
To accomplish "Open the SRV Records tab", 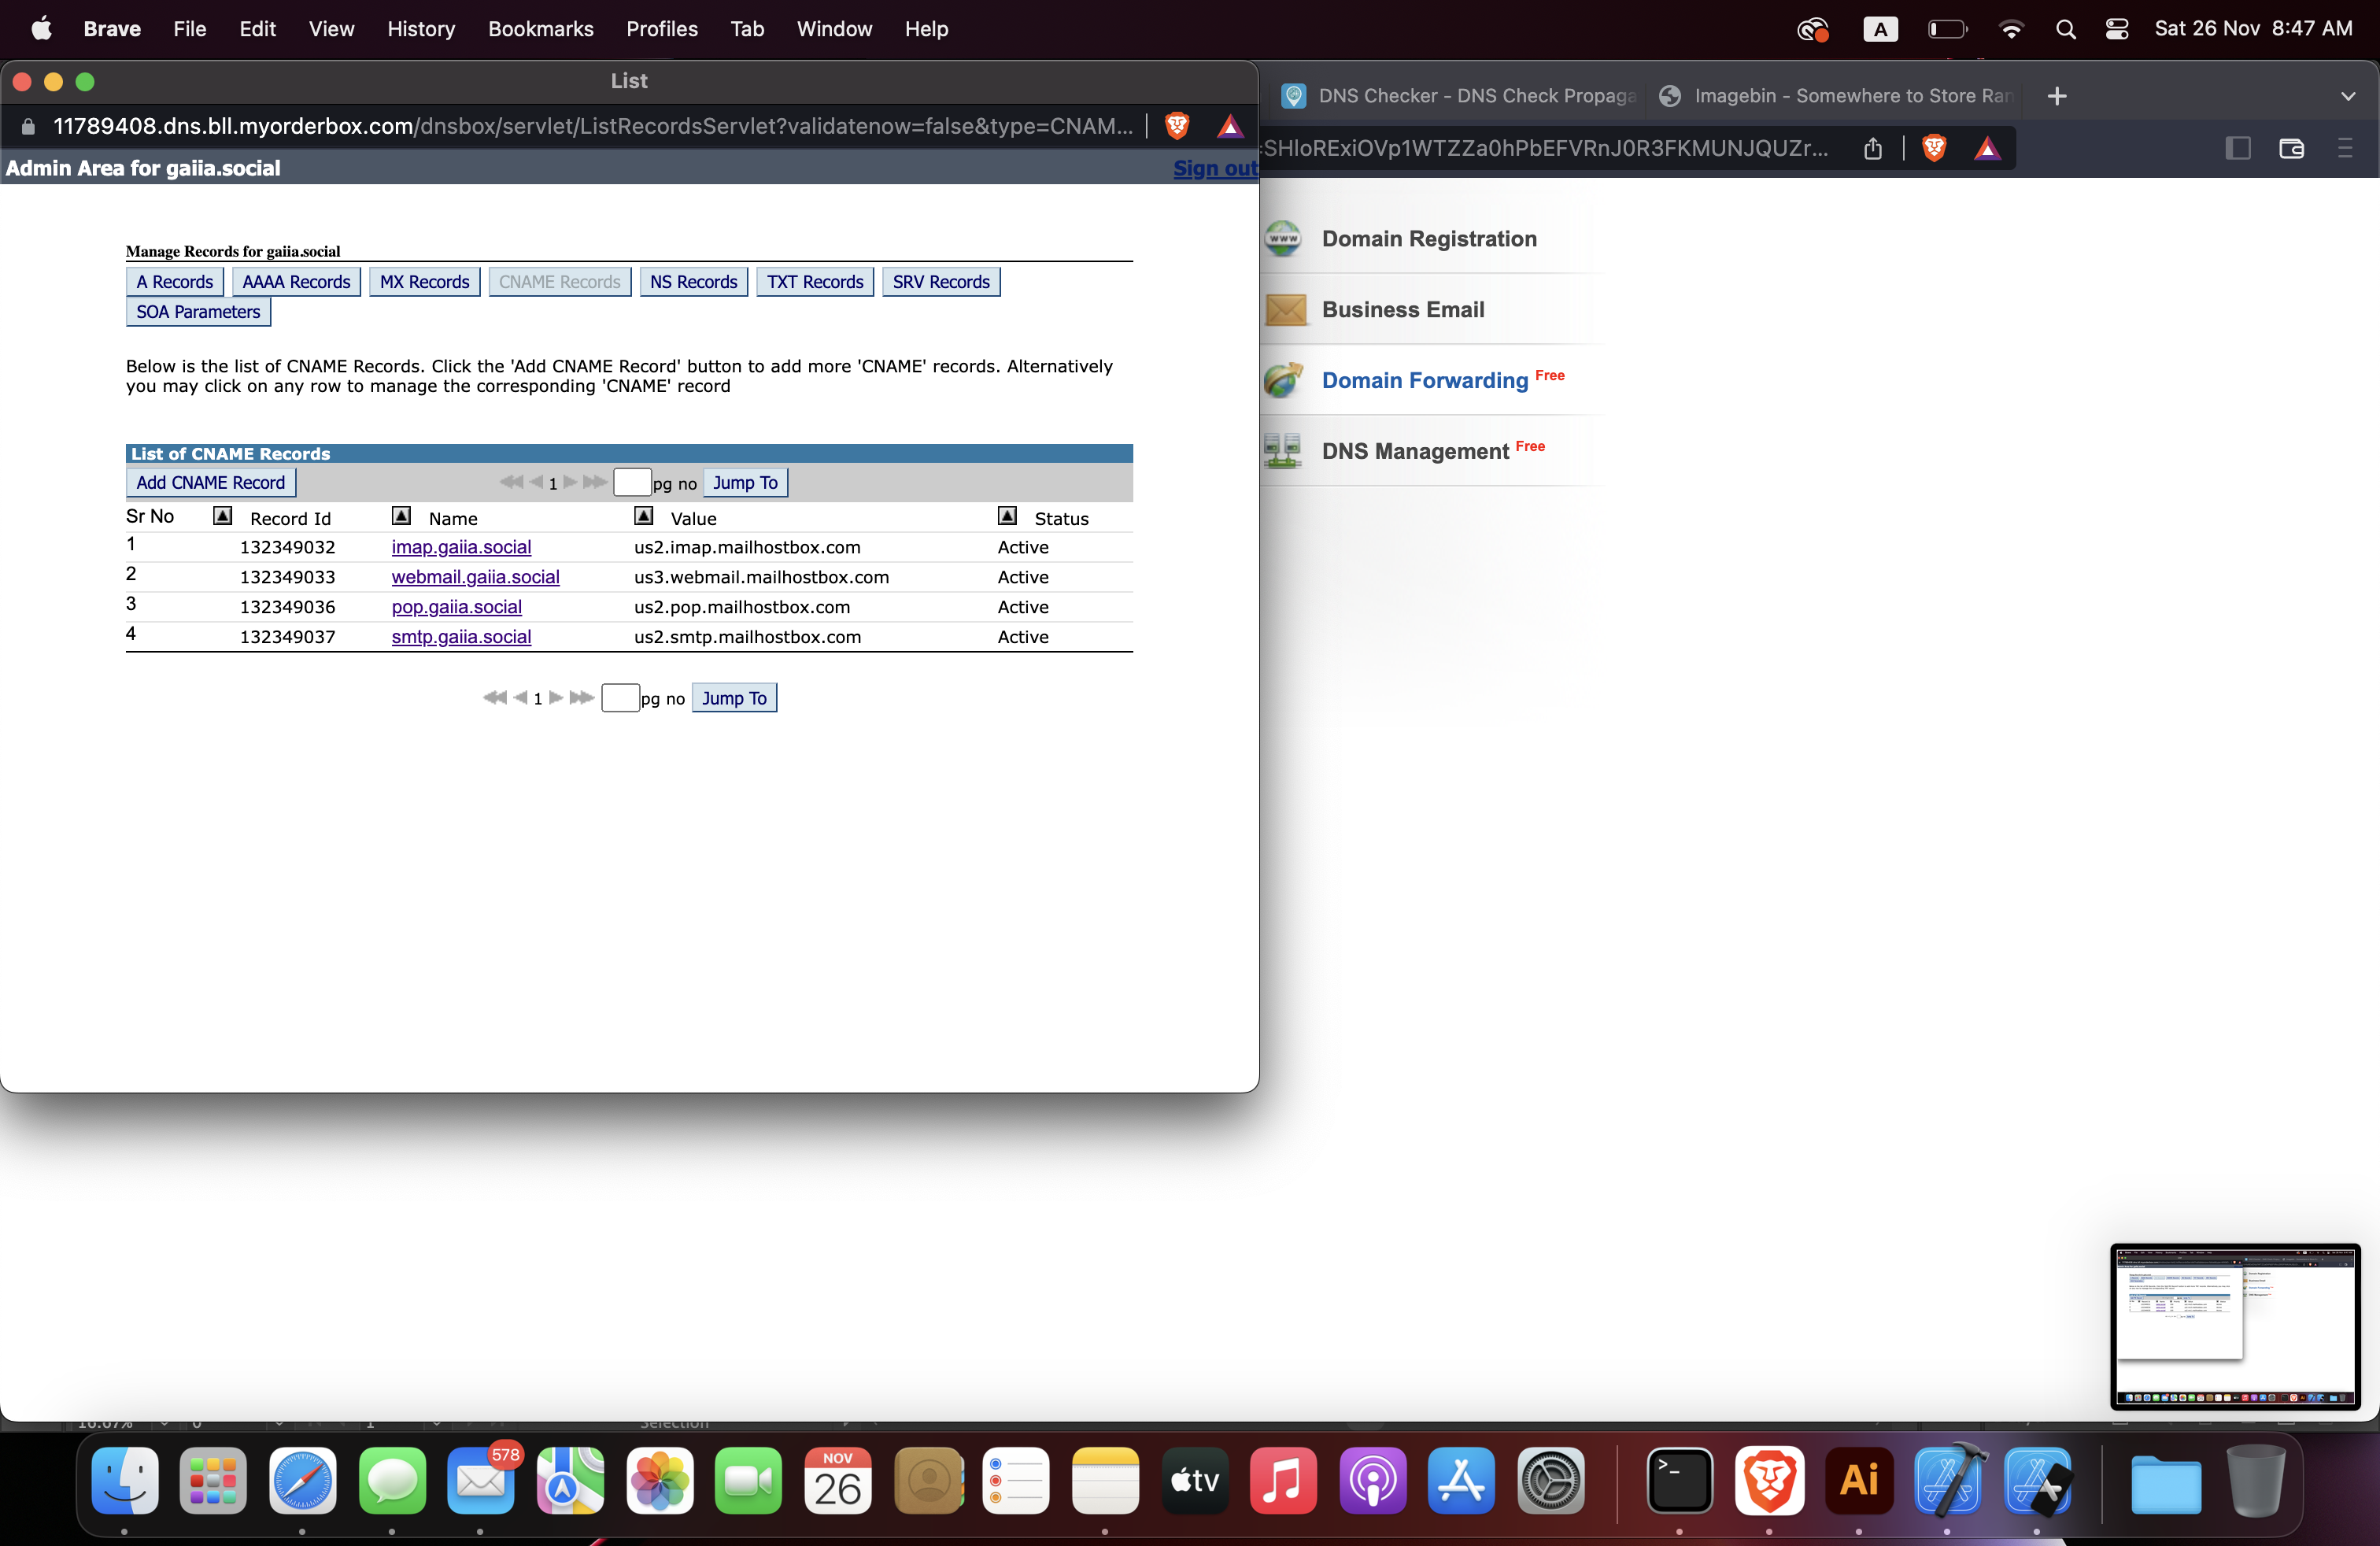I will (941, 282).
